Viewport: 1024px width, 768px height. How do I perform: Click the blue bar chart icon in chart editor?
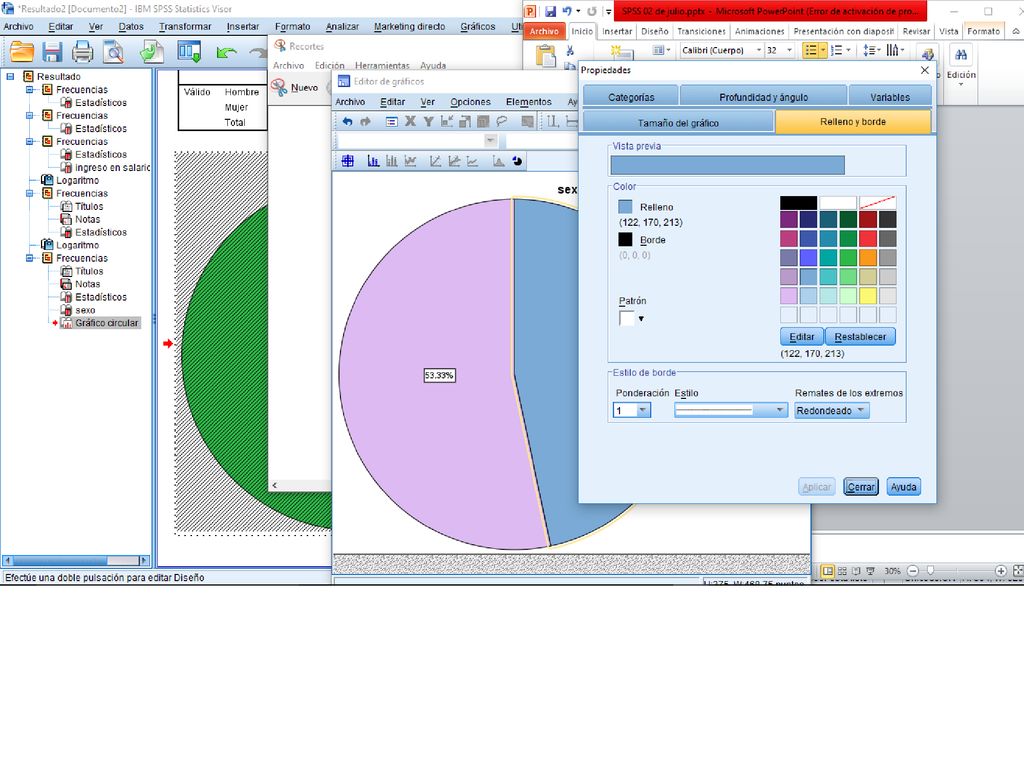(373, 161)
